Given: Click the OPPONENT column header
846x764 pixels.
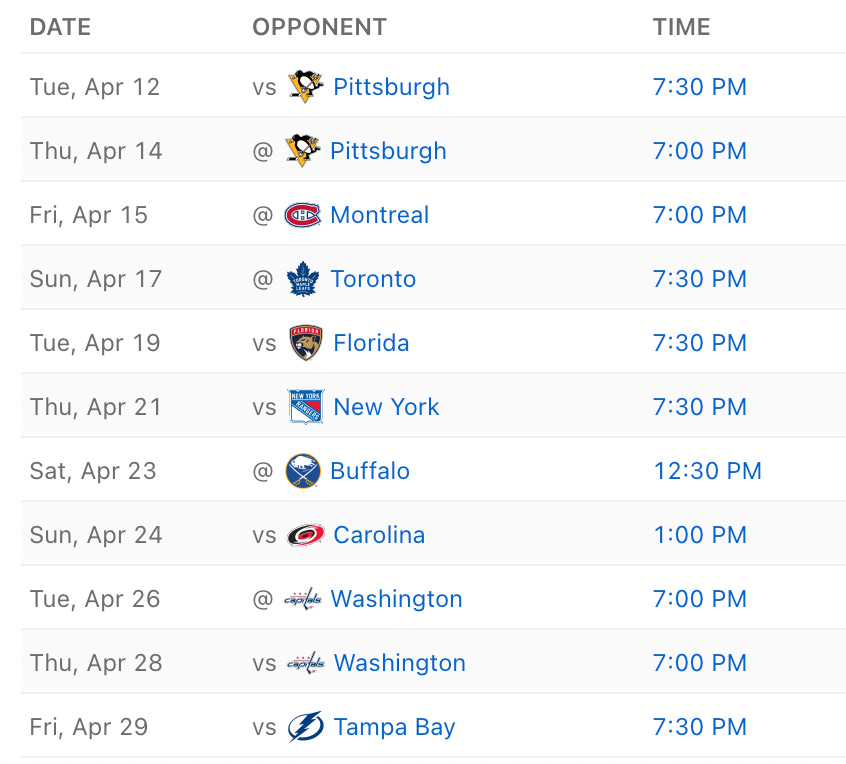Looking at the screenshot, I should (x=319, y=27).
